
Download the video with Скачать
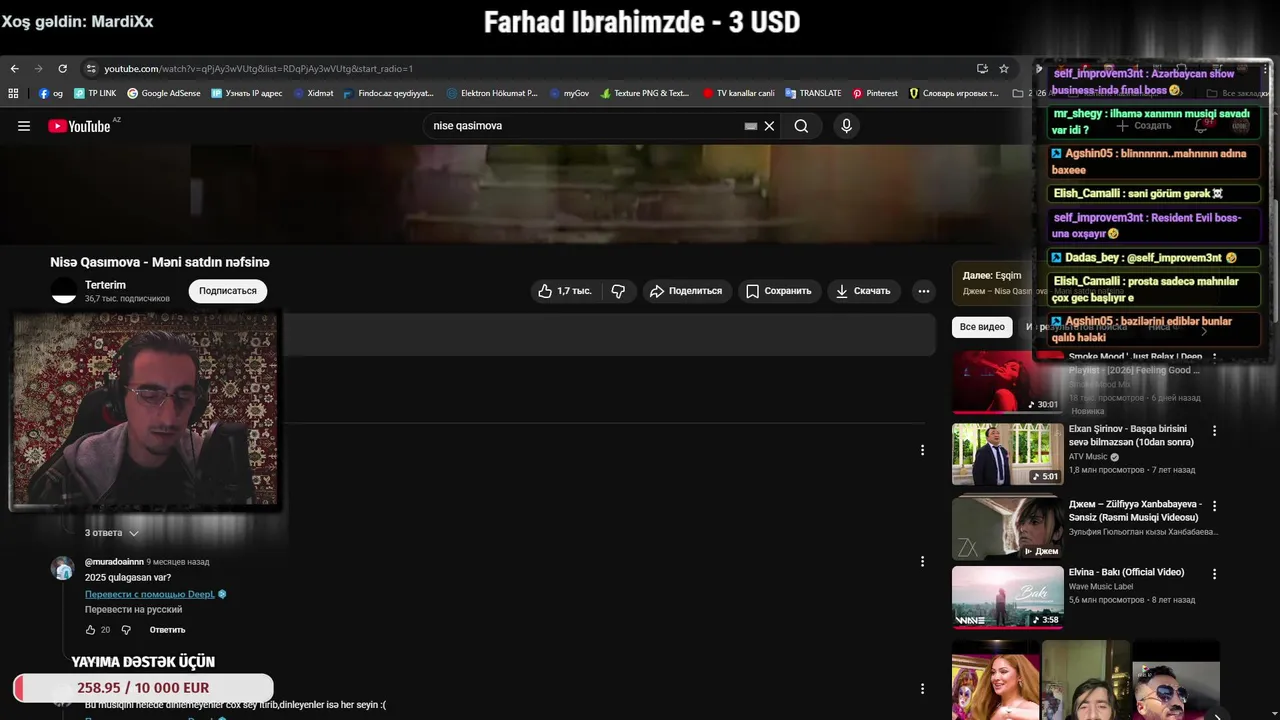[x=863, y=291]
